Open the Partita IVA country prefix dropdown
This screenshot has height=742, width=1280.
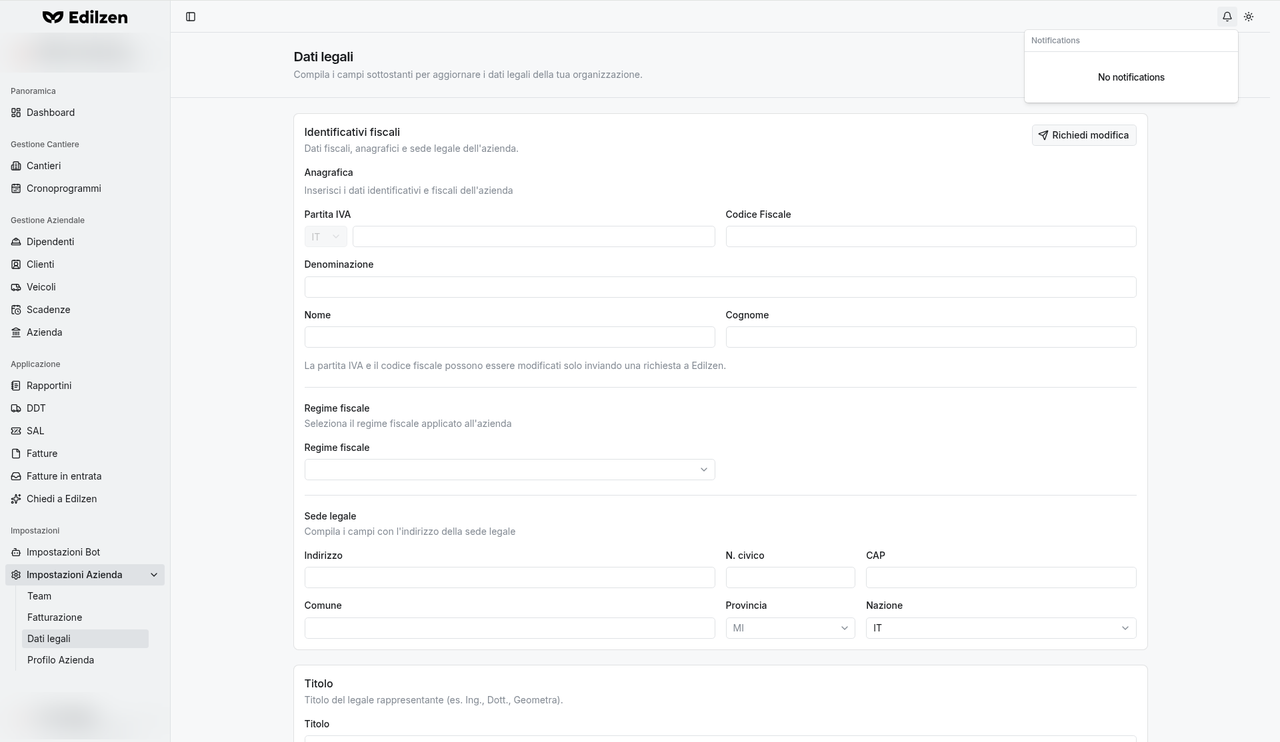325,237
